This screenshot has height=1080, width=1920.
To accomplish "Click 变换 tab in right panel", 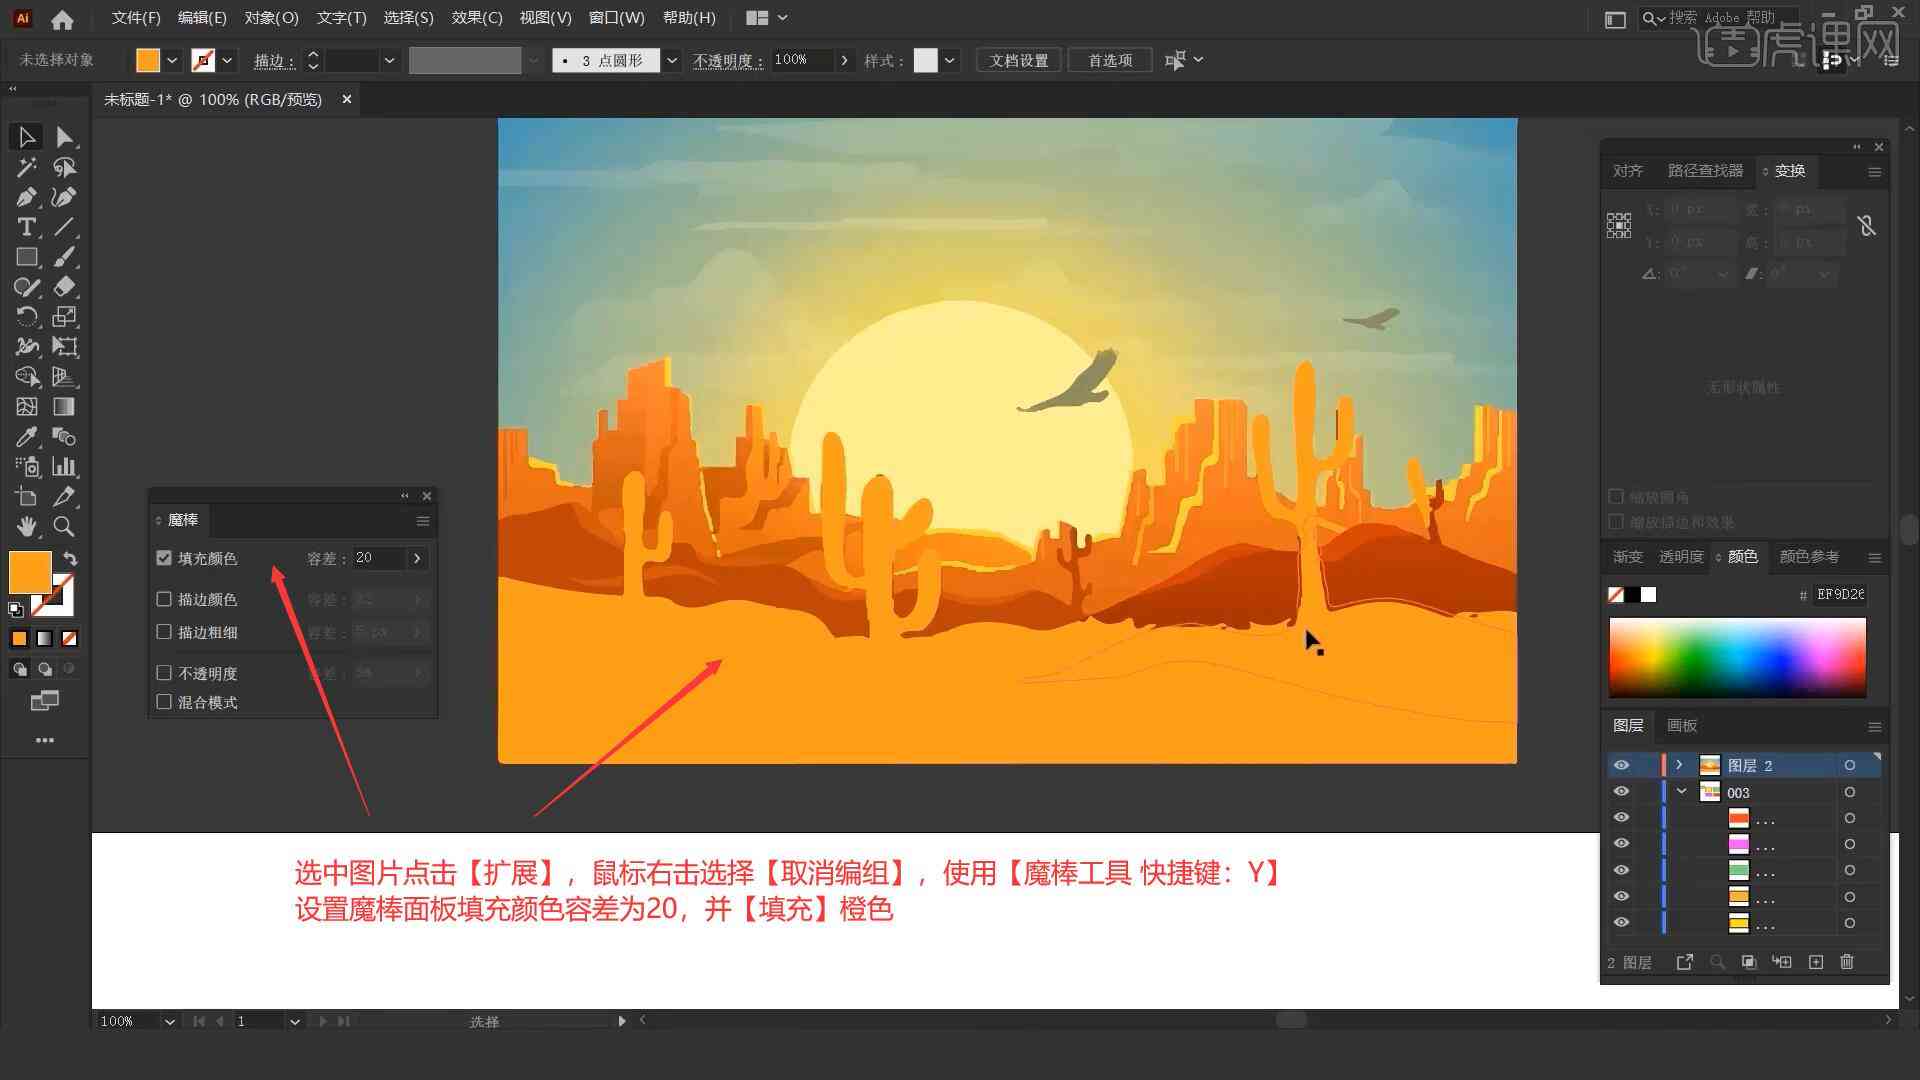I will click(x=1787, y=170).
